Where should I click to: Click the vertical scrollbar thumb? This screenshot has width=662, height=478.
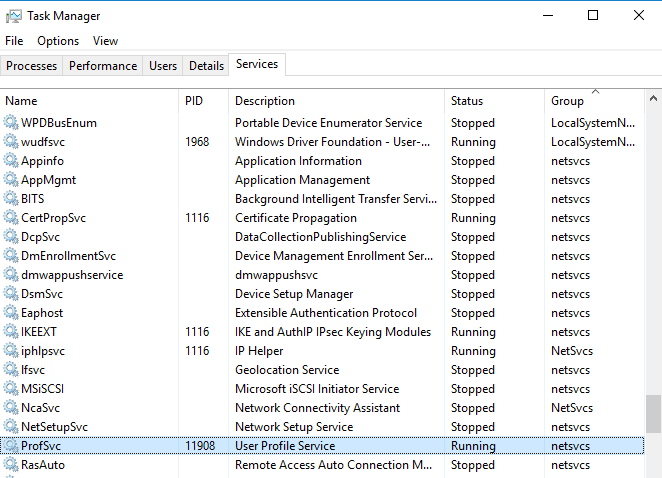(x=653, y=414)
